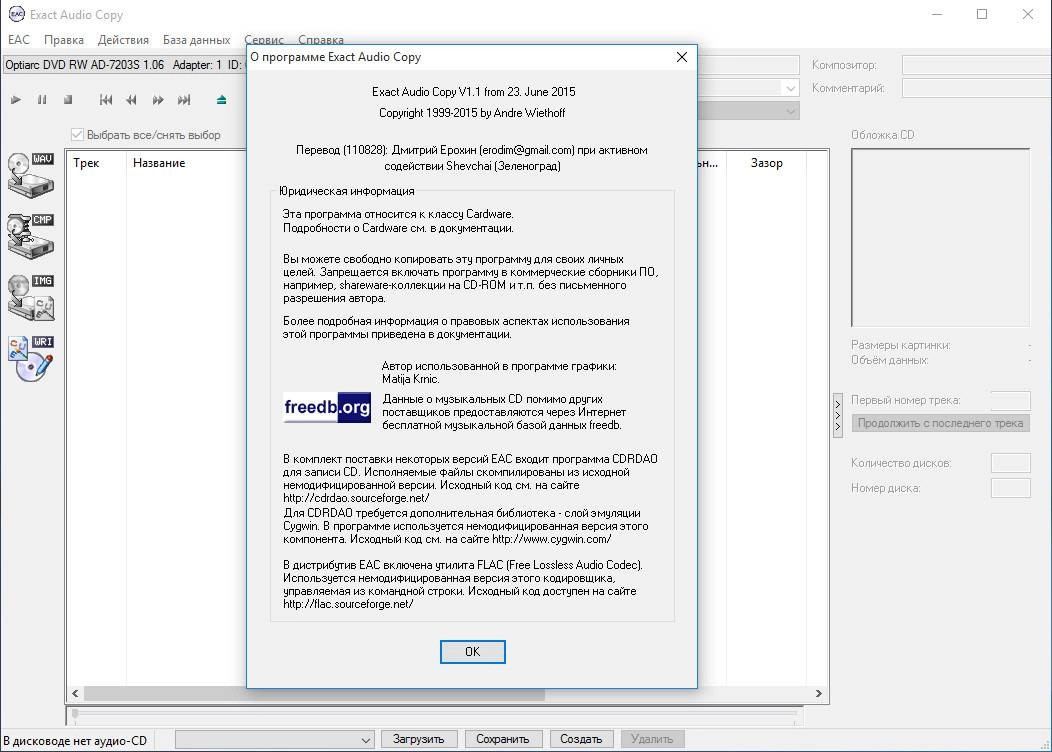This screenshot has height=752, width=1052.
Task: Click the rewind icon
Action: tap(132, 100)
